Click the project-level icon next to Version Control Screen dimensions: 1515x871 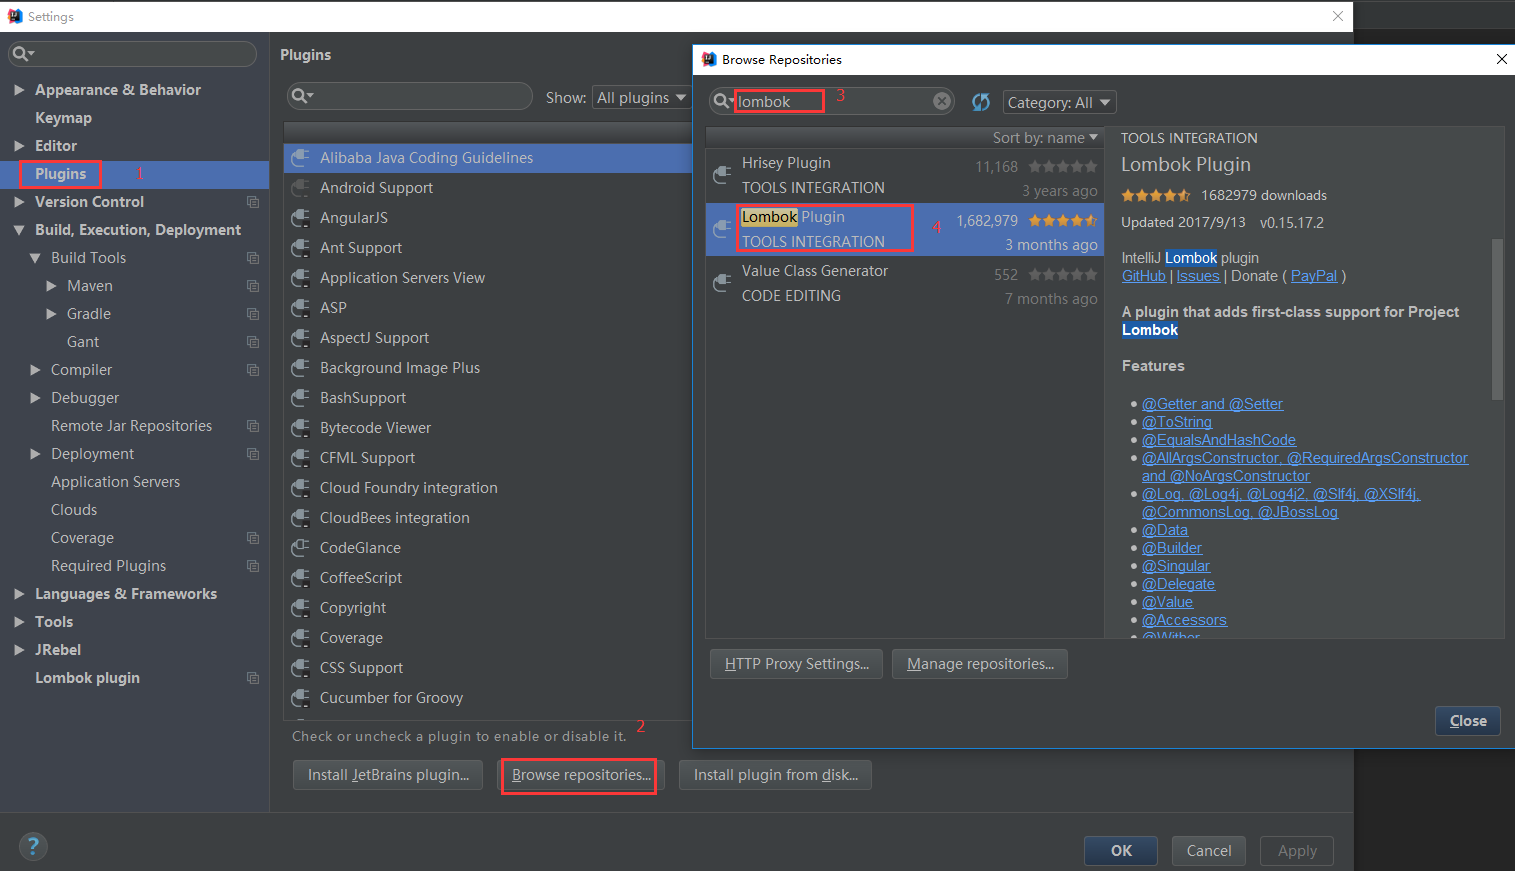coord(253,202)
